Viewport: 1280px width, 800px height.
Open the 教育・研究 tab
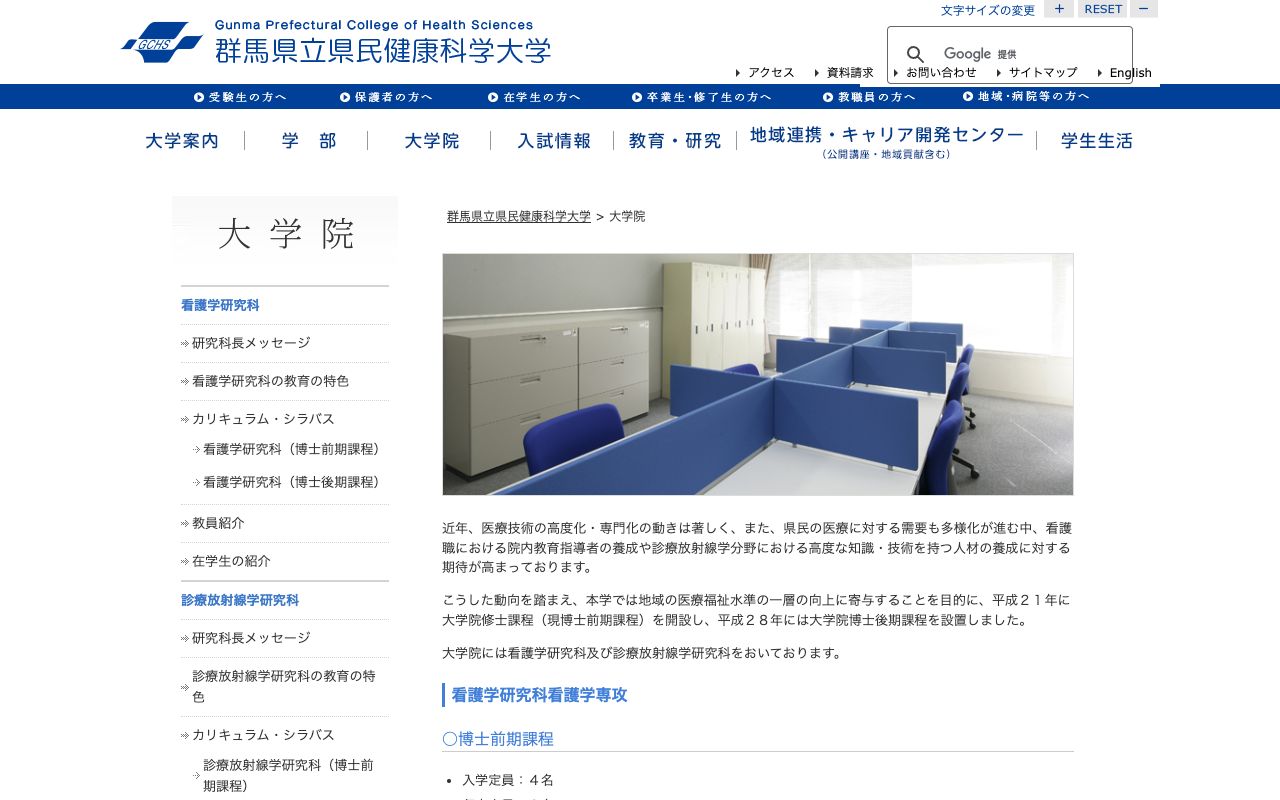tap(674, 141)
